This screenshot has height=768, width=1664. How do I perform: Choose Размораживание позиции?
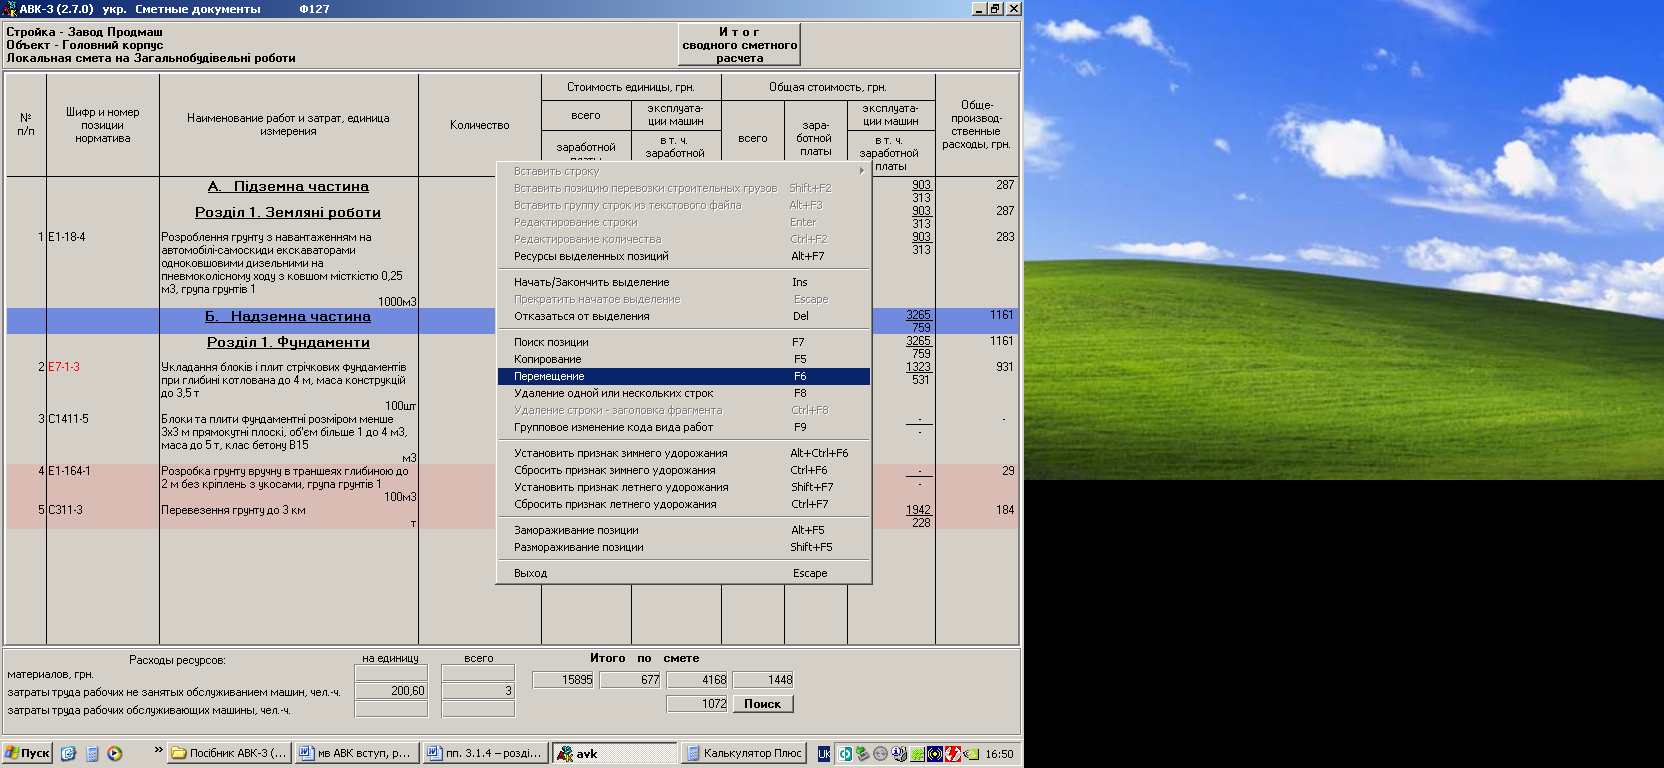tap(684, 547)
